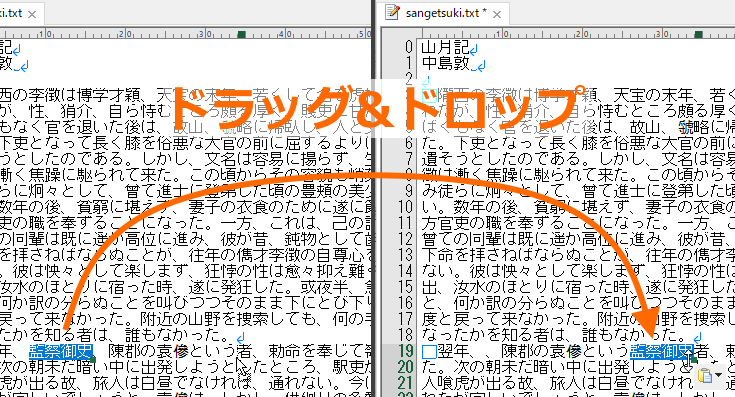Click the green column marker on the right ruler
This screenshot has width=735, height=397.
[698, 34]
